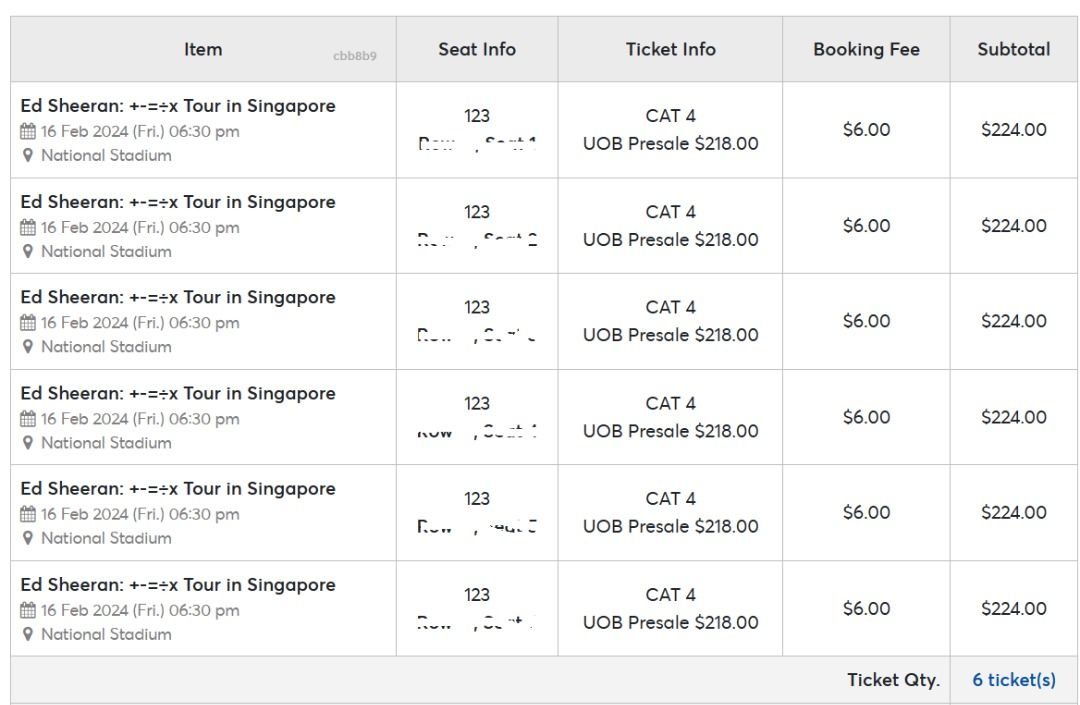
Task: Click location pin icon in sixth ticket row
Action: point(28,635)
